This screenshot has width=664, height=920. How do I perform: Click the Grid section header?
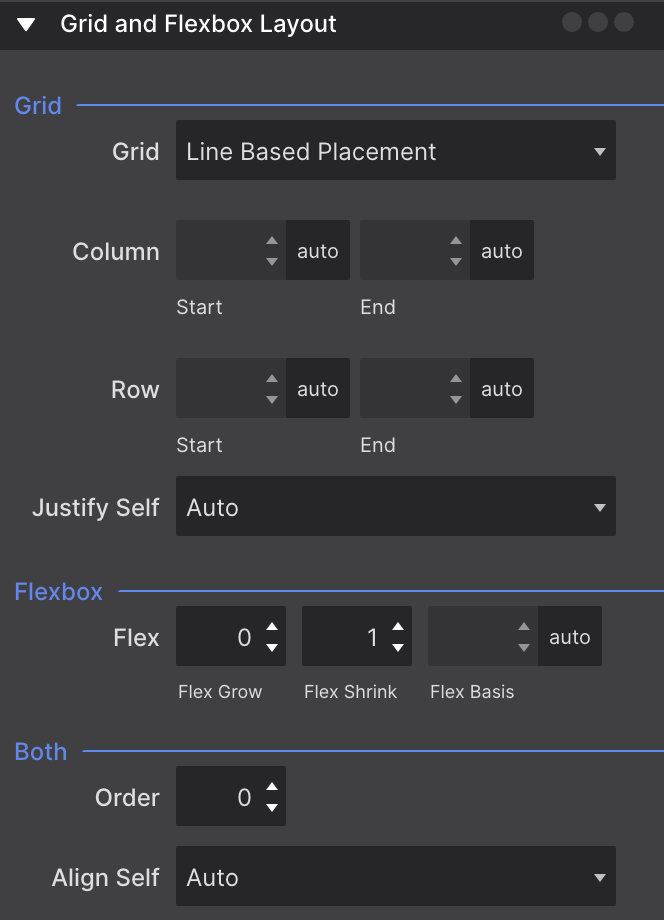point(37,105)
